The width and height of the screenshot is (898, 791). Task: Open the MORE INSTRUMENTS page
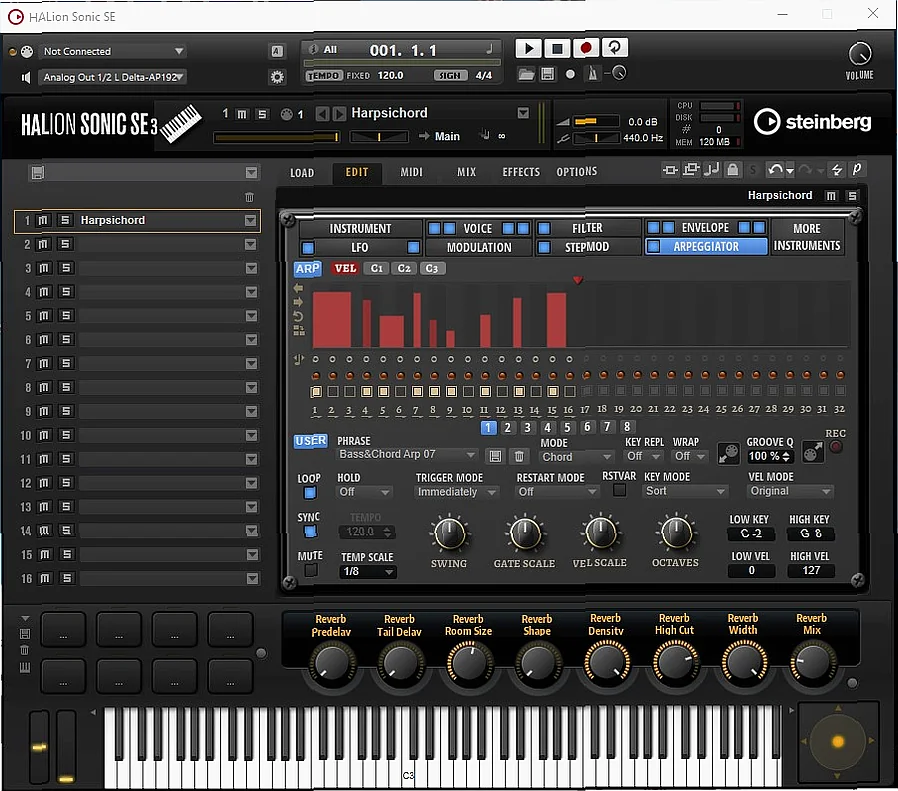(807, 236)
